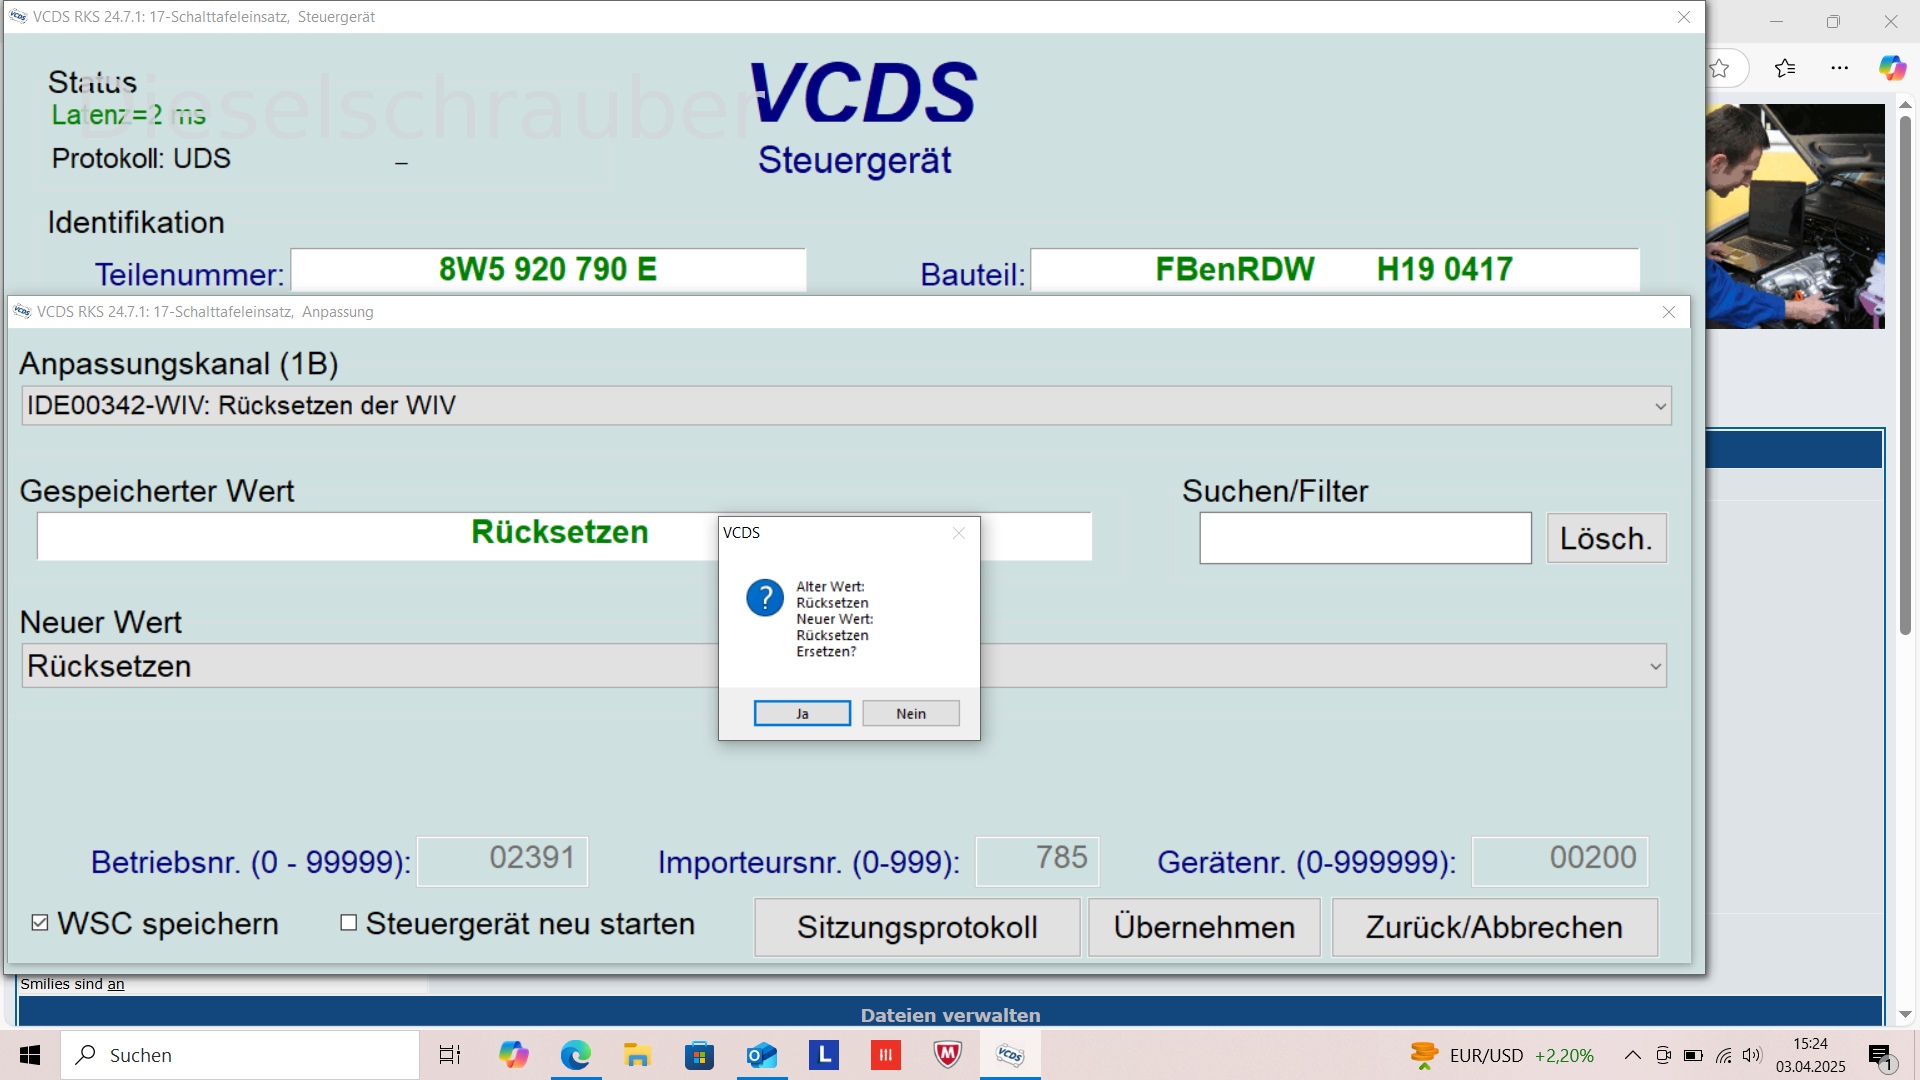
Task: Show hidden system tray icons
Action: coord(1633,1055)
